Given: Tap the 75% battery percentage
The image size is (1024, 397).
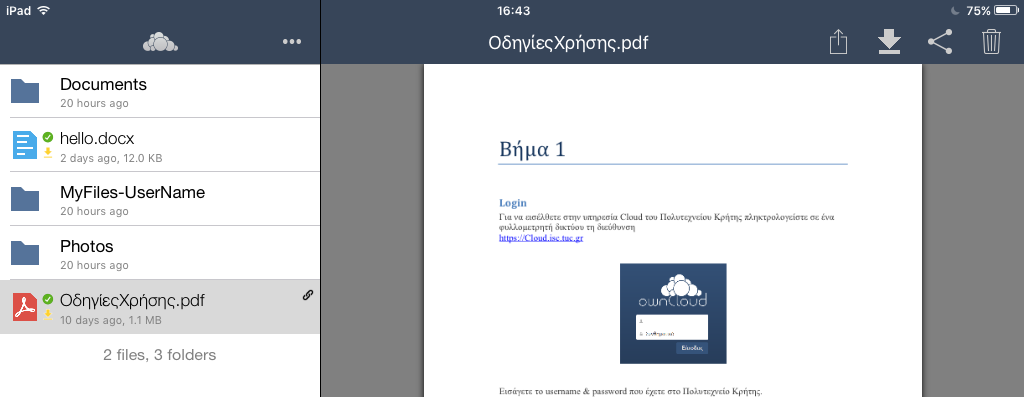Looking at the screenshot, I should tap(978, 10).
